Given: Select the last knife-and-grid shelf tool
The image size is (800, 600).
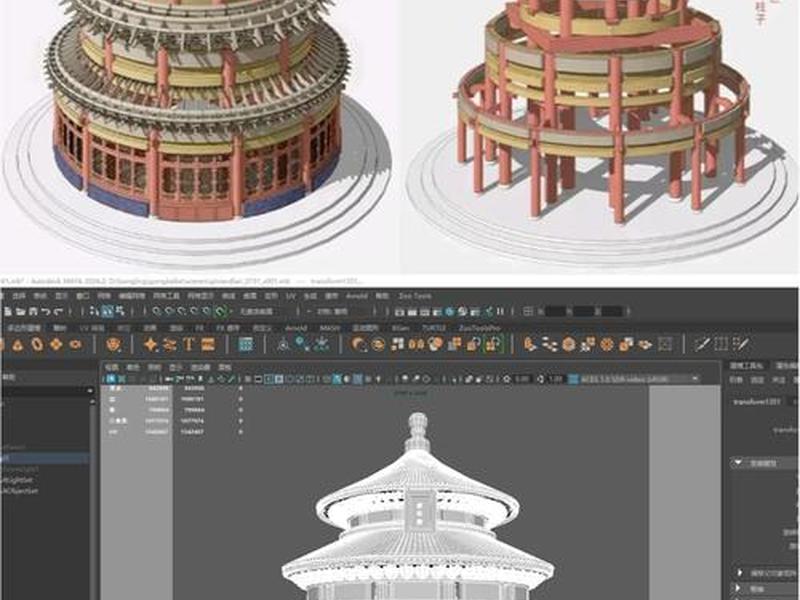Looking at the screenshot, I should tap(741, 345).
